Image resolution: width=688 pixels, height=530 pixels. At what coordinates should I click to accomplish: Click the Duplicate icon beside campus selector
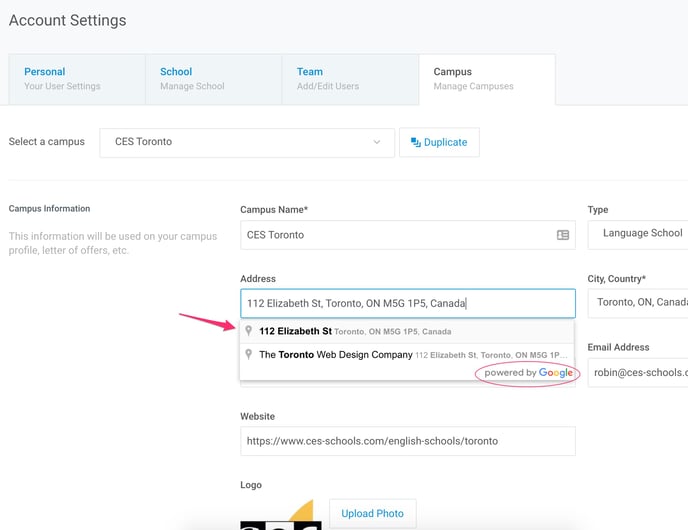click(416, 142)
